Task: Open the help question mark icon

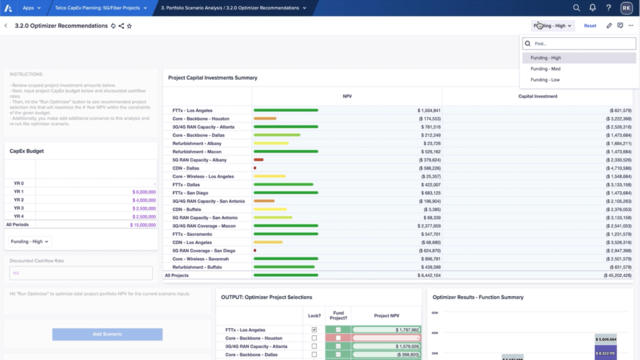Action: tap(608, 8)
